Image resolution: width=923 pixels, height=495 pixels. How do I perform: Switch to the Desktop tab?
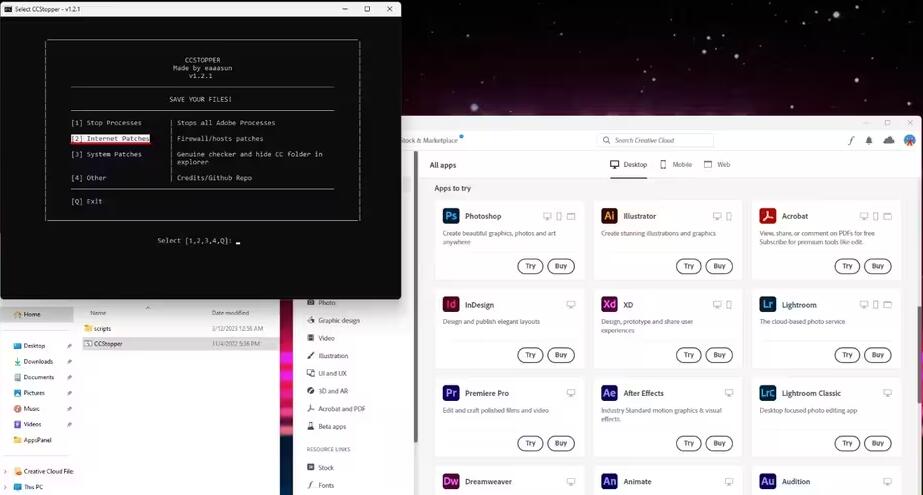[628, 165]
